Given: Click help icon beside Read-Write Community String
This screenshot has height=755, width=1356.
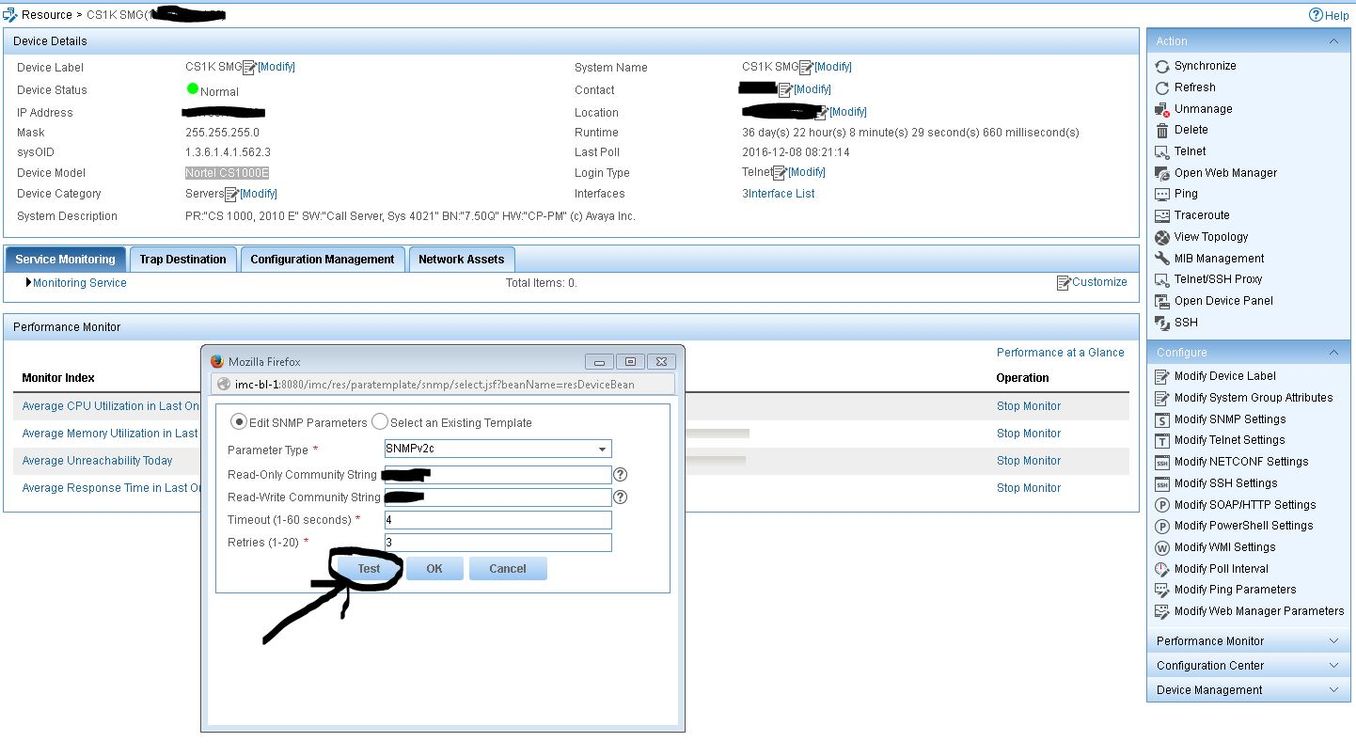Looking at the screenshot, I should coord(620,497).
